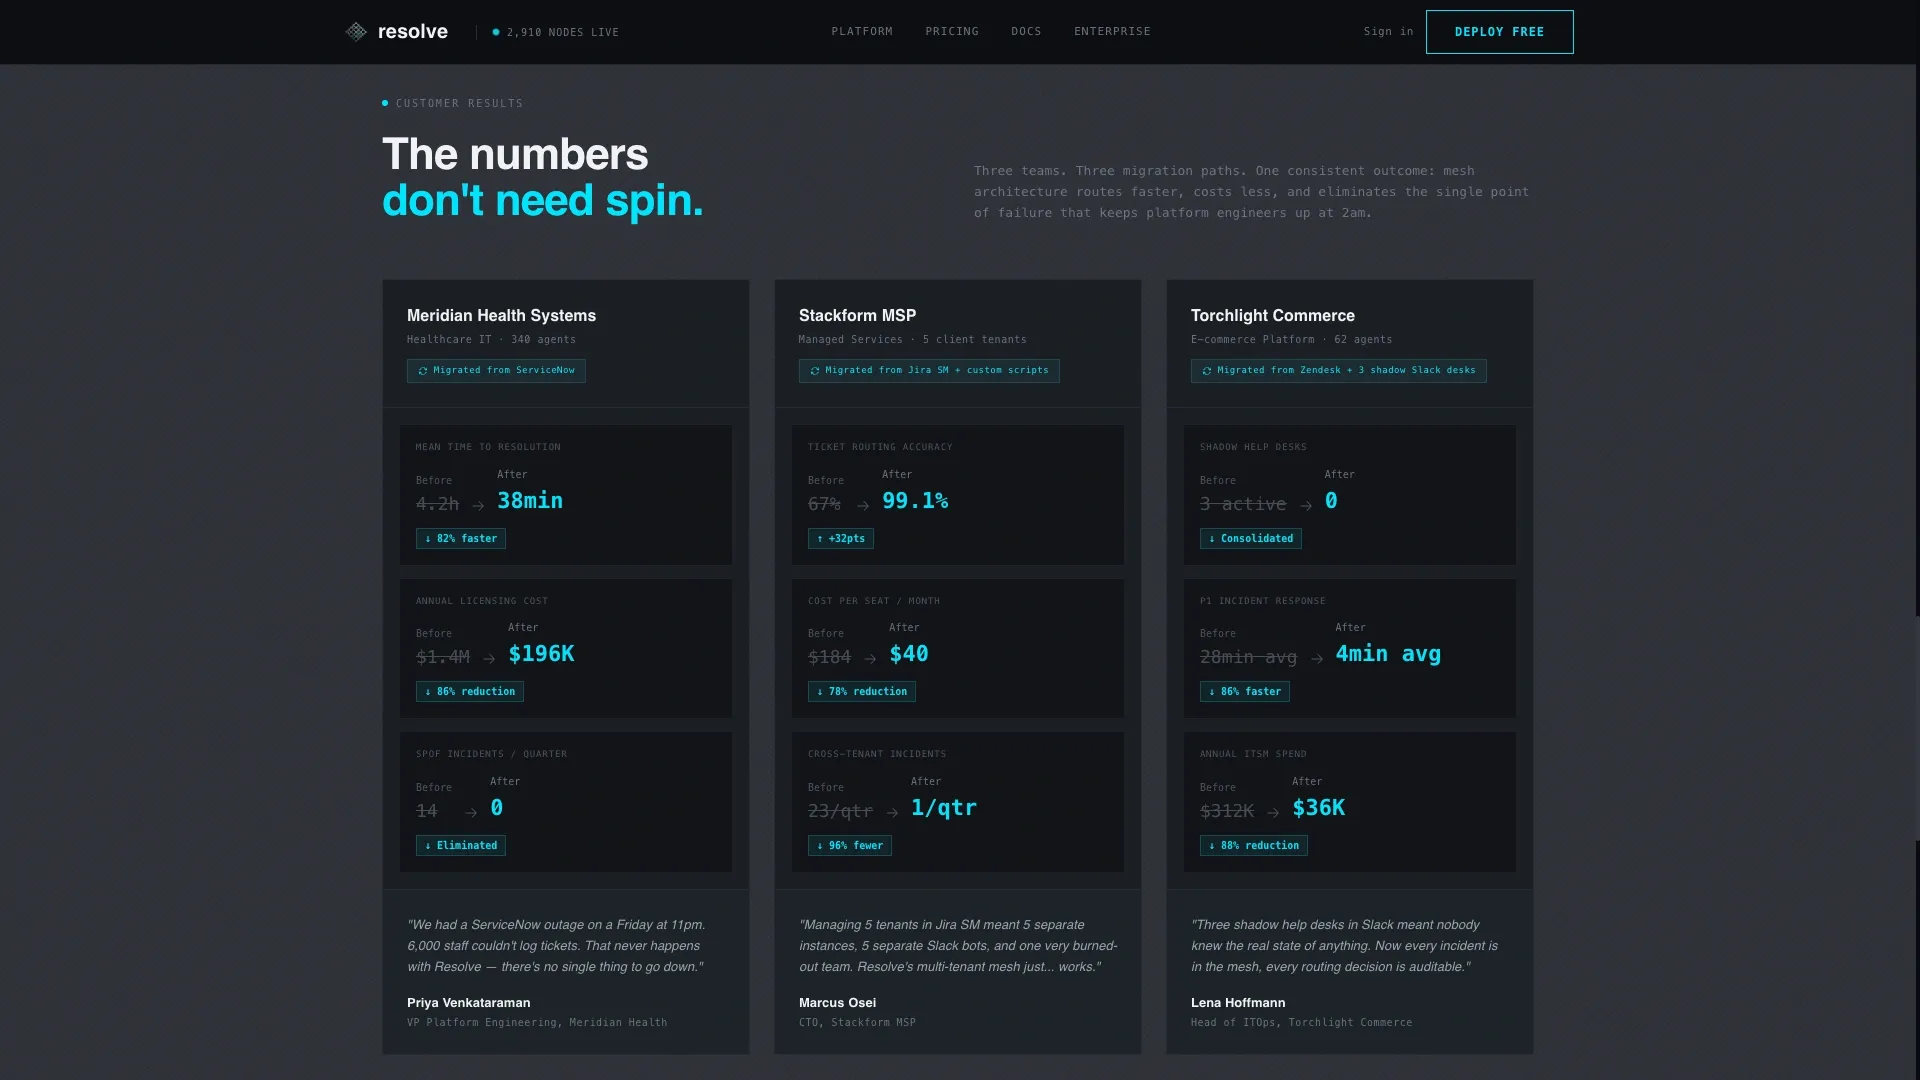Click the Migrated from ServiceNow tag
Image resolution: width=1920 pixels, height=1080 pixels.
496,371
